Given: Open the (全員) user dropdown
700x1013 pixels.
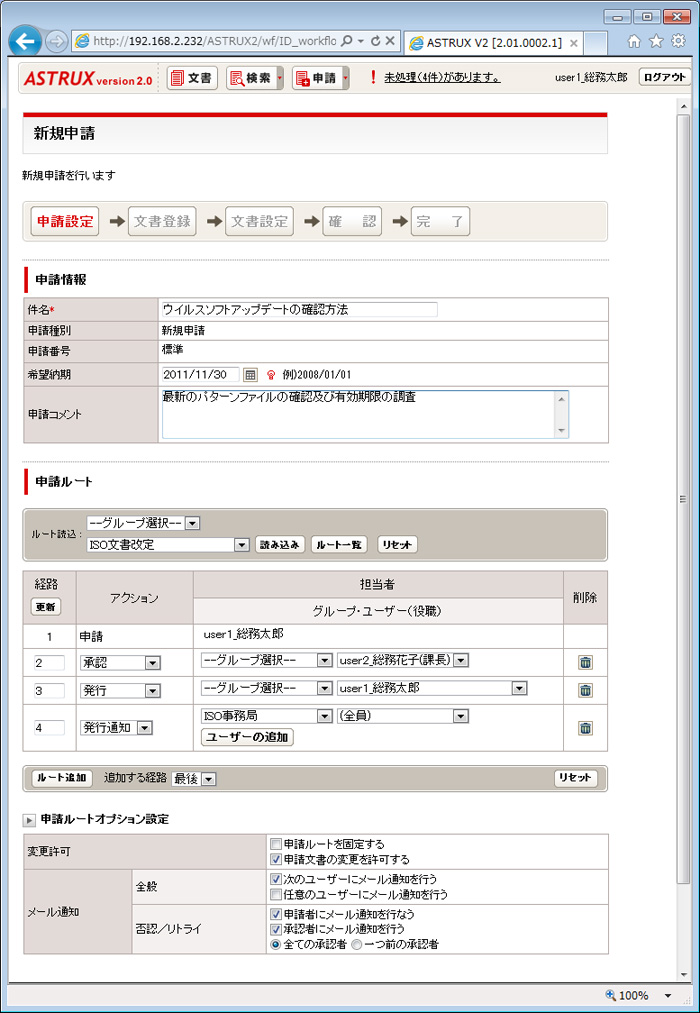Looking at the screenshot, I should pos(403,716).
